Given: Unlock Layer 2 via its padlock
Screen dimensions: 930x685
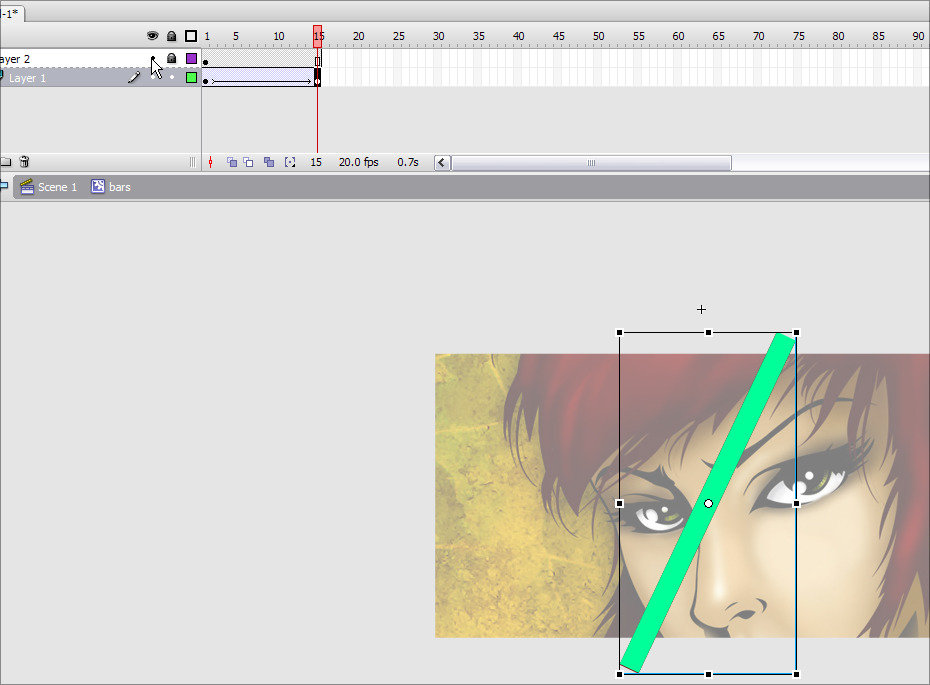Looking at the screenshot, I should [x=171, y=59].
